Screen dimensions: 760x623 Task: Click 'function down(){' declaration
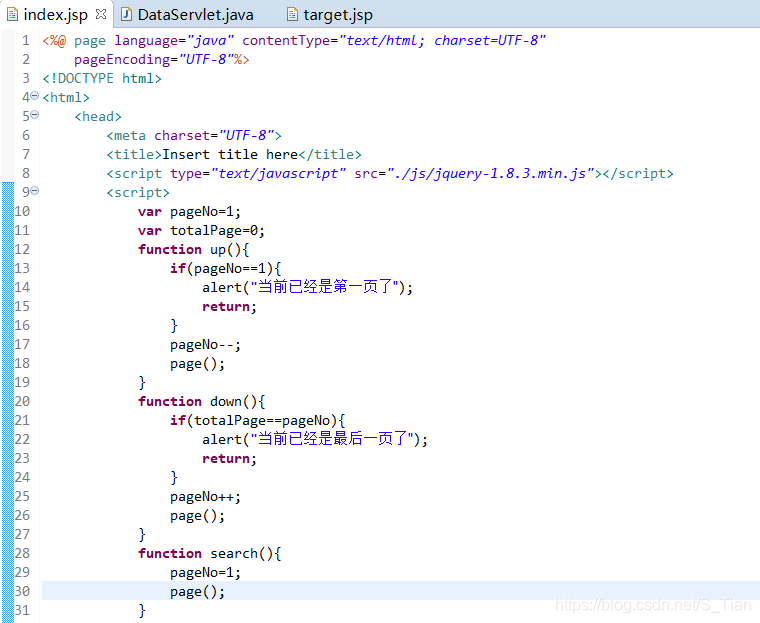coord(202,401)
